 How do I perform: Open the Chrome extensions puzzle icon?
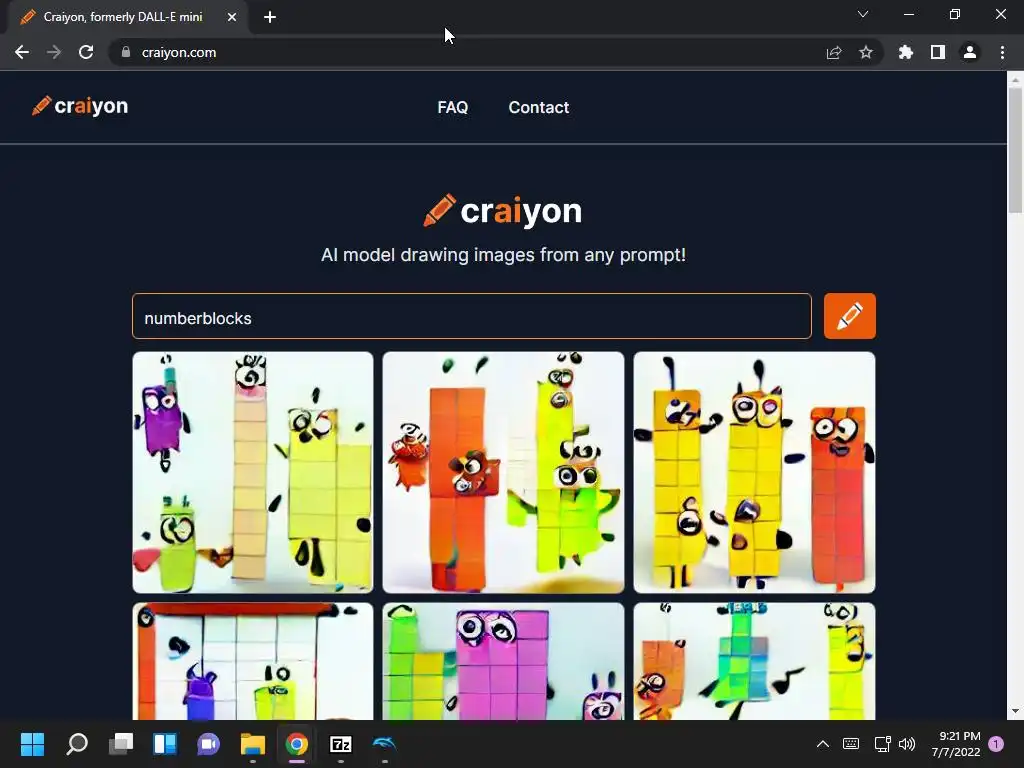tap(905, 52)
